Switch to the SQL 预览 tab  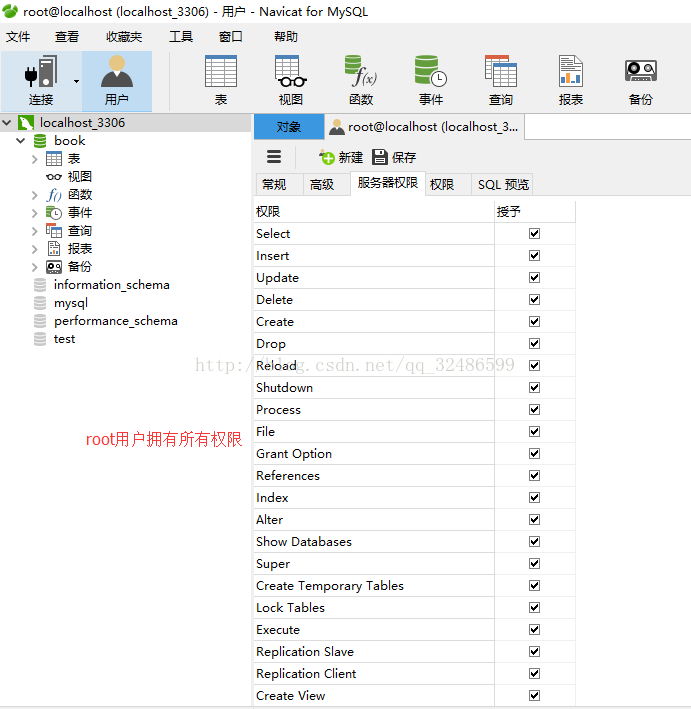point(502,184)
